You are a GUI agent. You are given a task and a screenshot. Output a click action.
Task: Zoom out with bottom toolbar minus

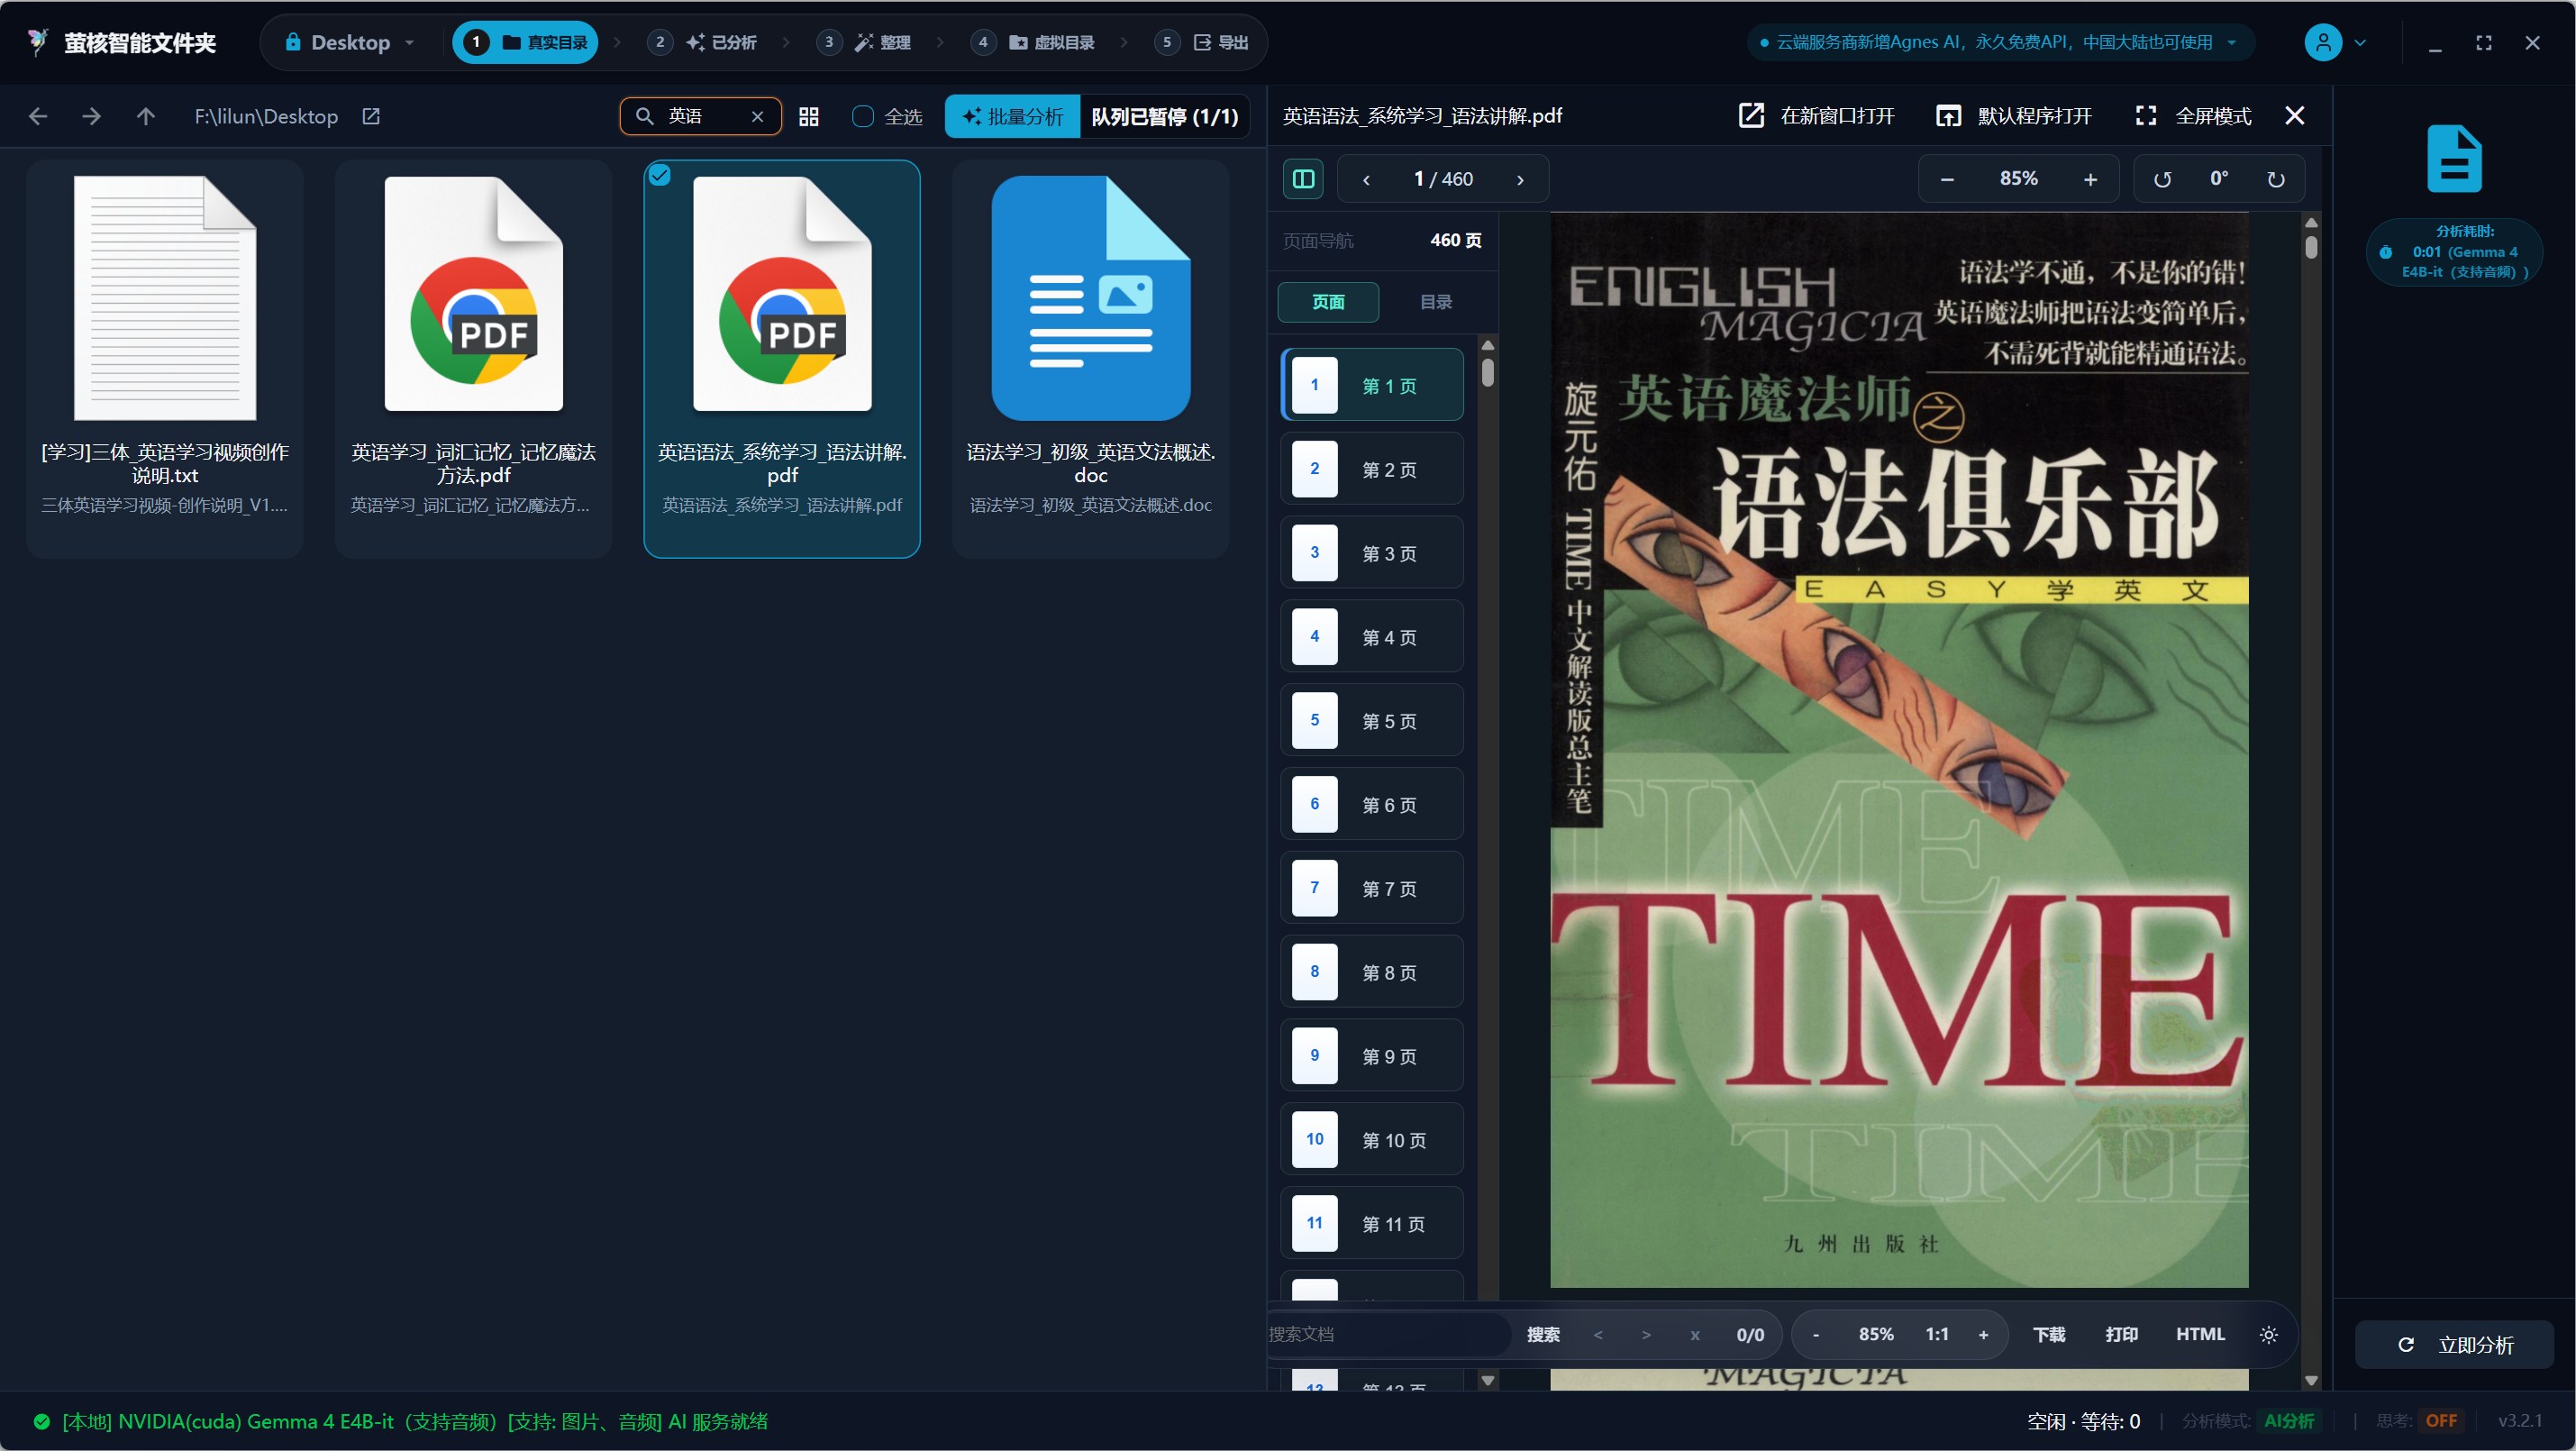click(1816, 1334)
